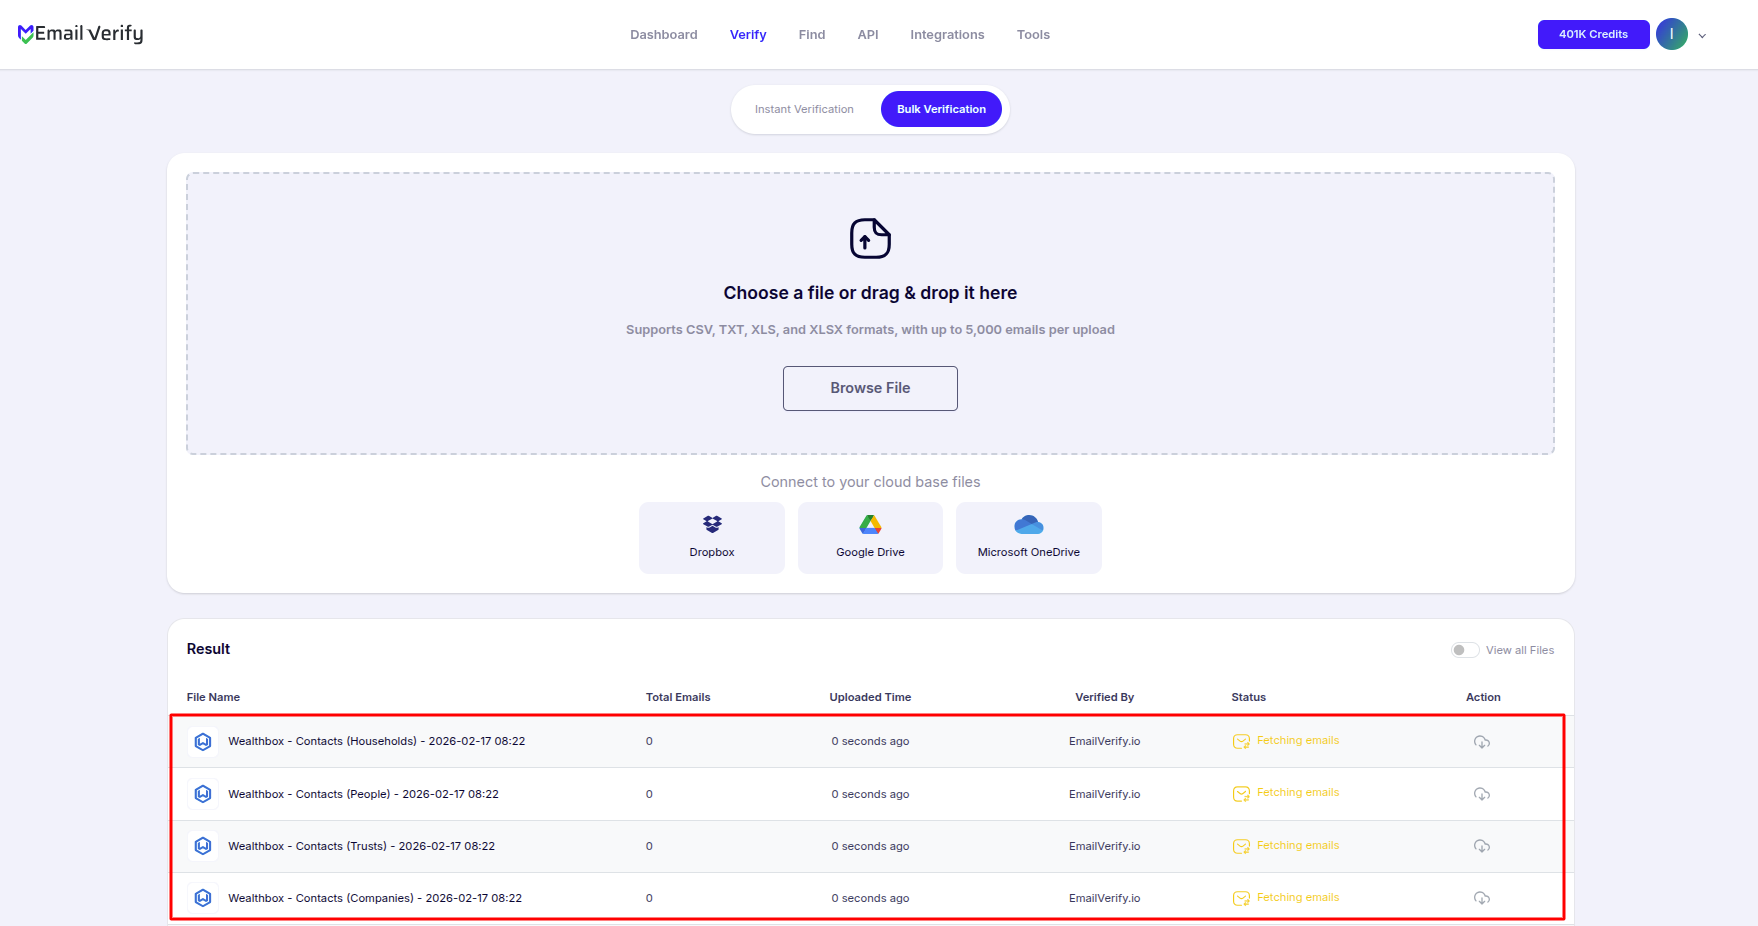Click the Households file name text
Screen dimensions: 1758x926
377,741
